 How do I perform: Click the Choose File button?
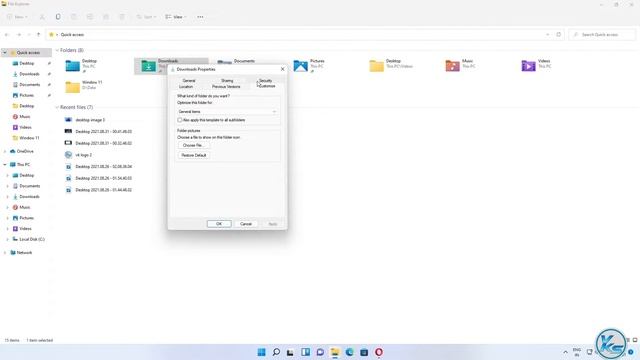(193, 145)
